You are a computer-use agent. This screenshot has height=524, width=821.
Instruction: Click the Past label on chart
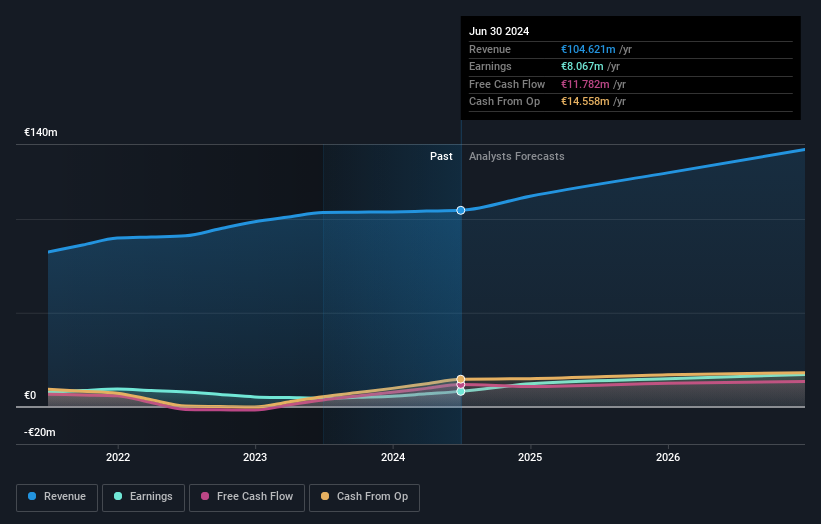click(x=441, y=157)
